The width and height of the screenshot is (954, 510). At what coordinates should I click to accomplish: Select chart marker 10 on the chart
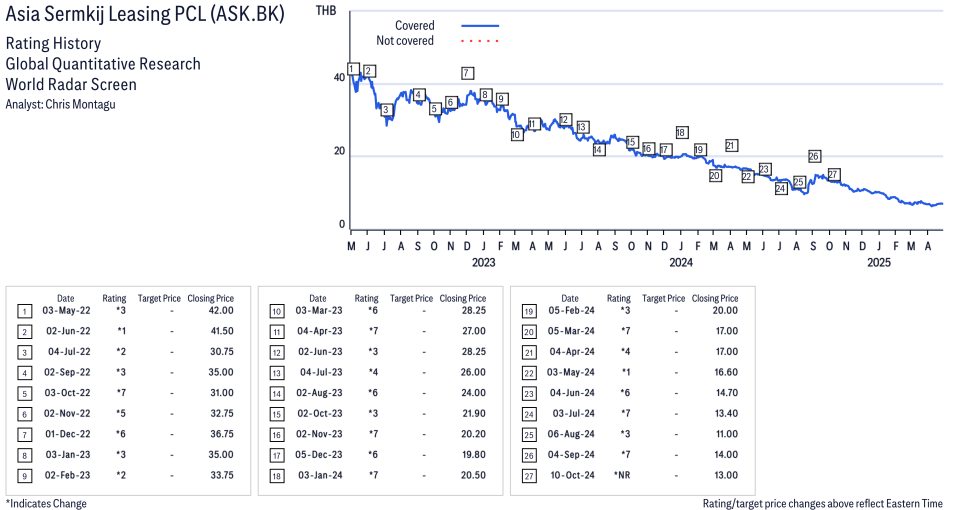tap(517, 134)
